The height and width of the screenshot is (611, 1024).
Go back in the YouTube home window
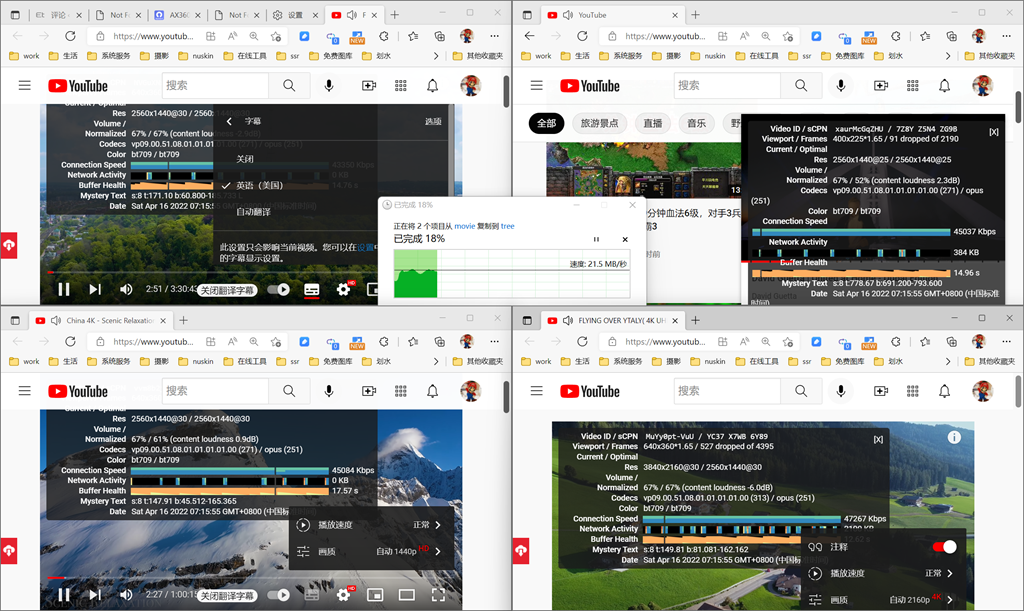530,36
